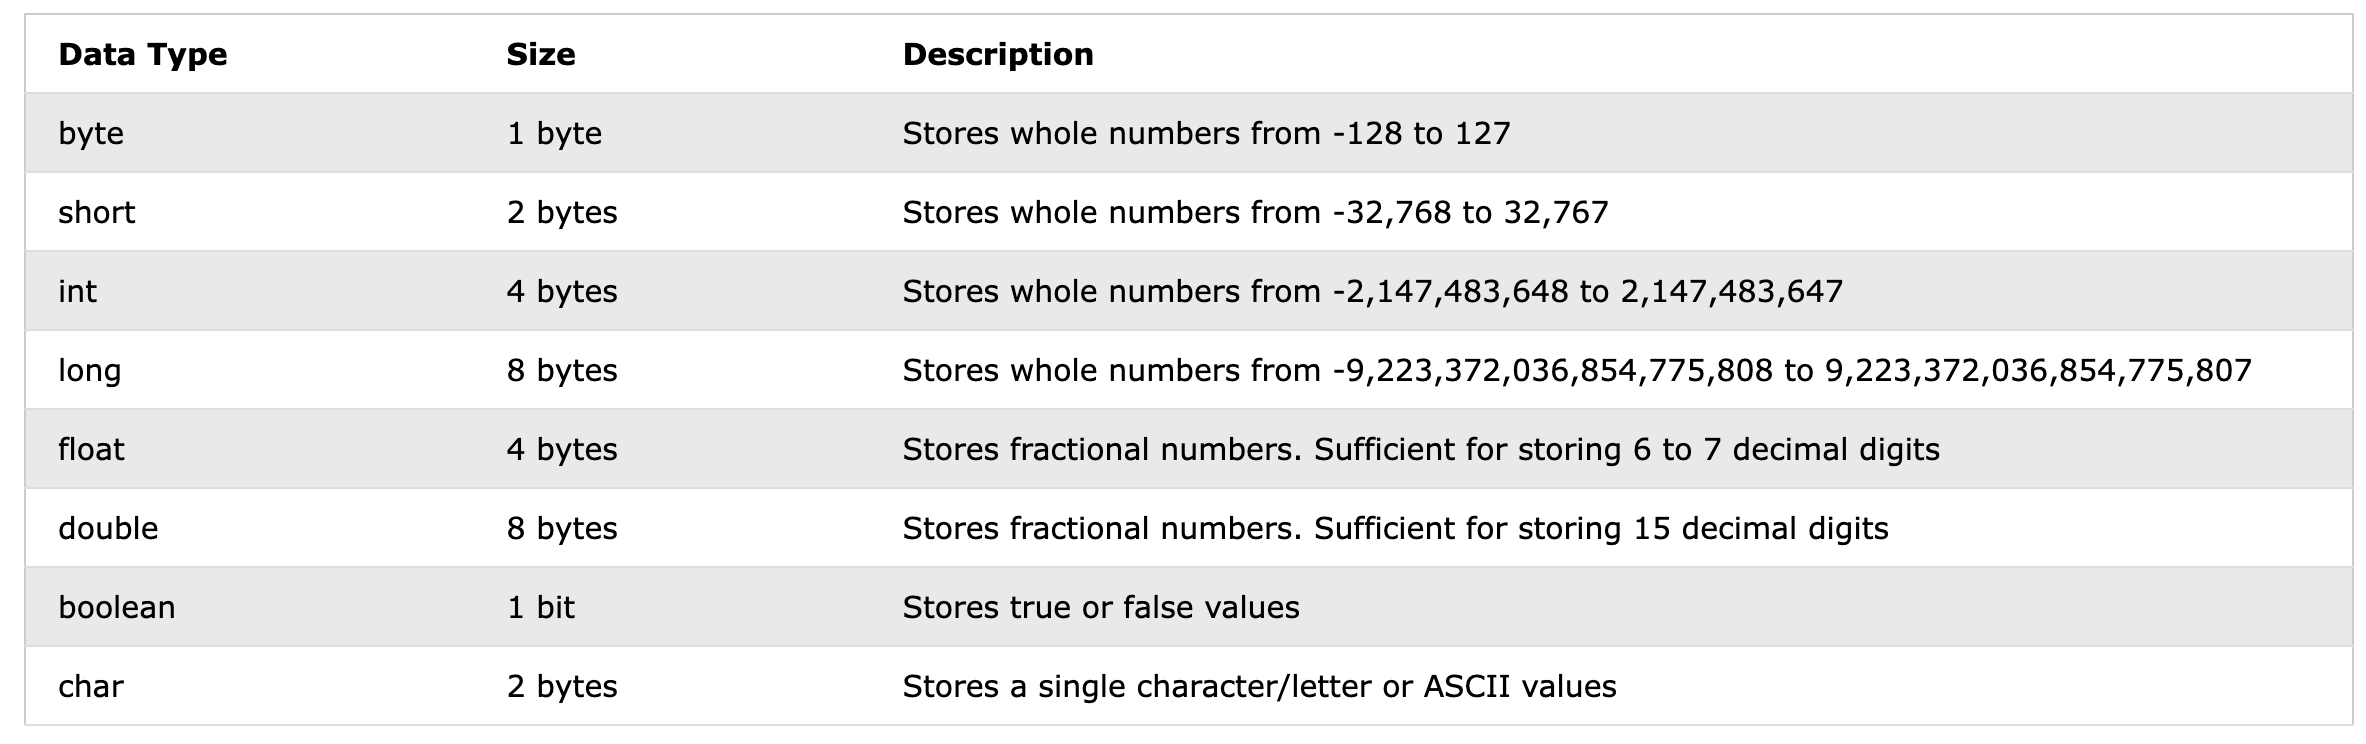Screen dimensions: 2366x744
Task: Select the short data type cell
Action: coord(96,212)
